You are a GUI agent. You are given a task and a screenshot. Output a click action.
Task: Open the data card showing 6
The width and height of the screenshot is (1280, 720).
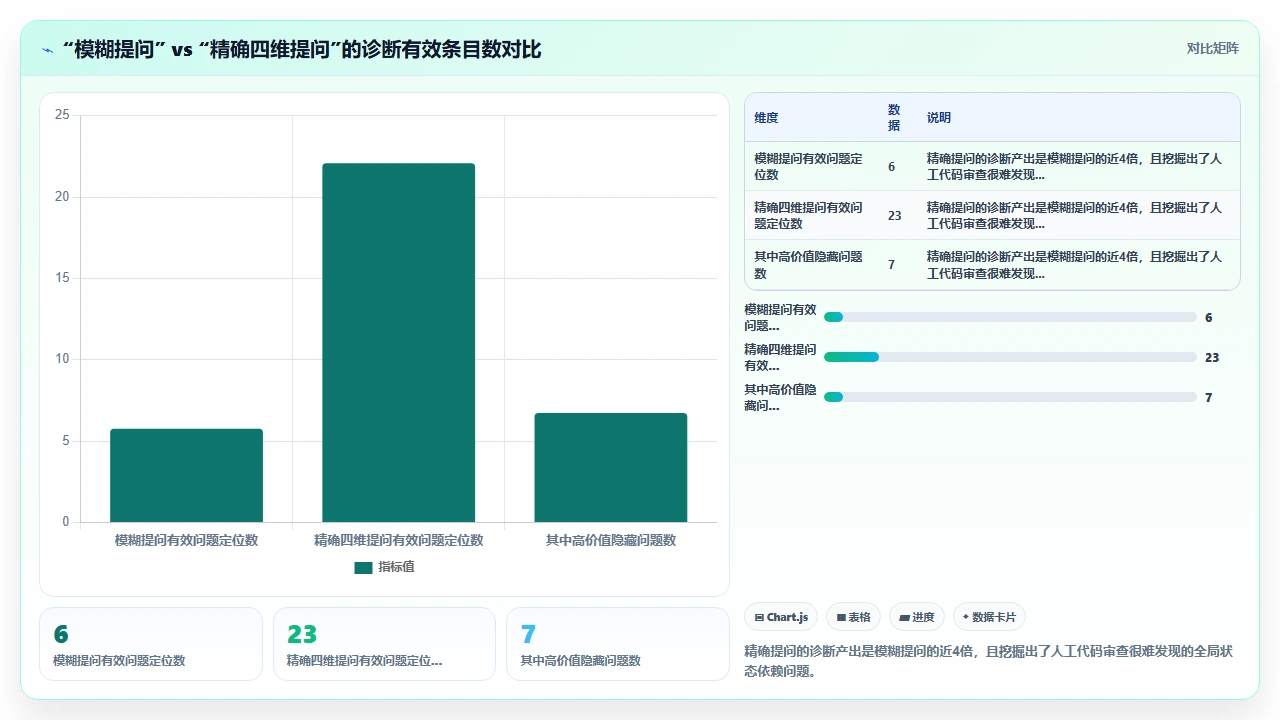pos(151,644)
